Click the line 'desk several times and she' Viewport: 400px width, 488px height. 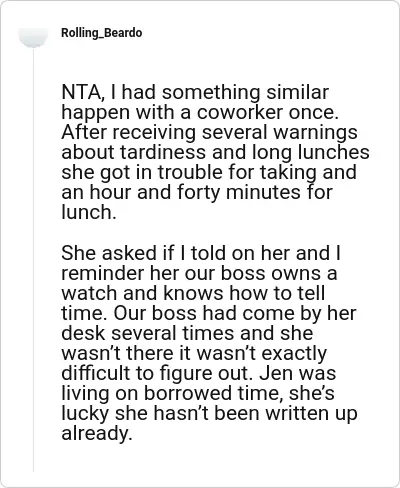coord(187,333)
